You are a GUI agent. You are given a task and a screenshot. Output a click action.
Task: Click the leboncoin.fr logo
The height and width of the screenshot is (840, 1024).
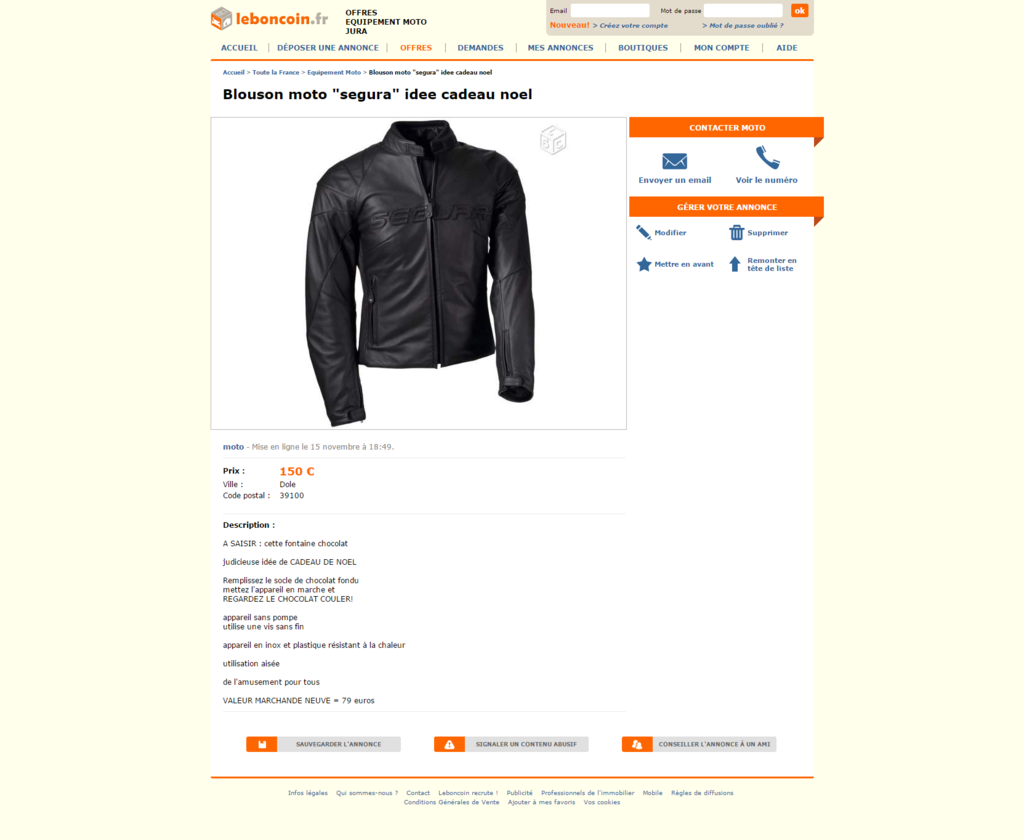click(269, 18)
